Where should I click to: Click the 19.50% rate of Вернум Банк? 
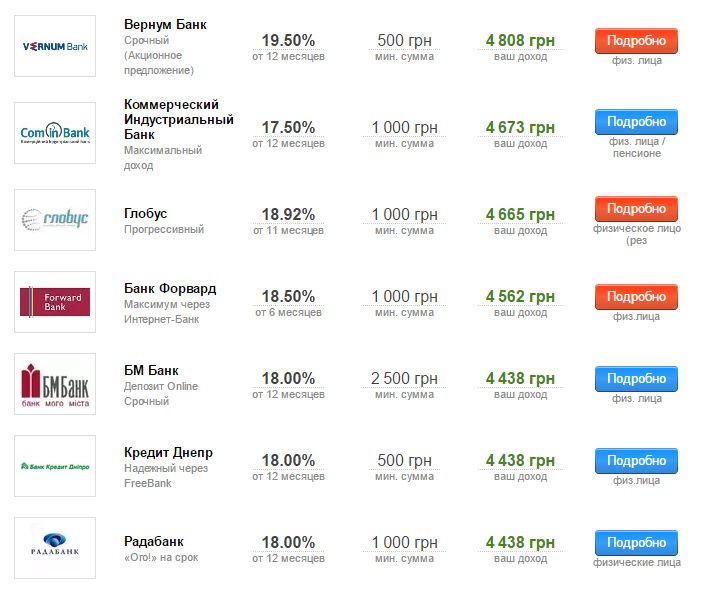click(x=288, y=40)
